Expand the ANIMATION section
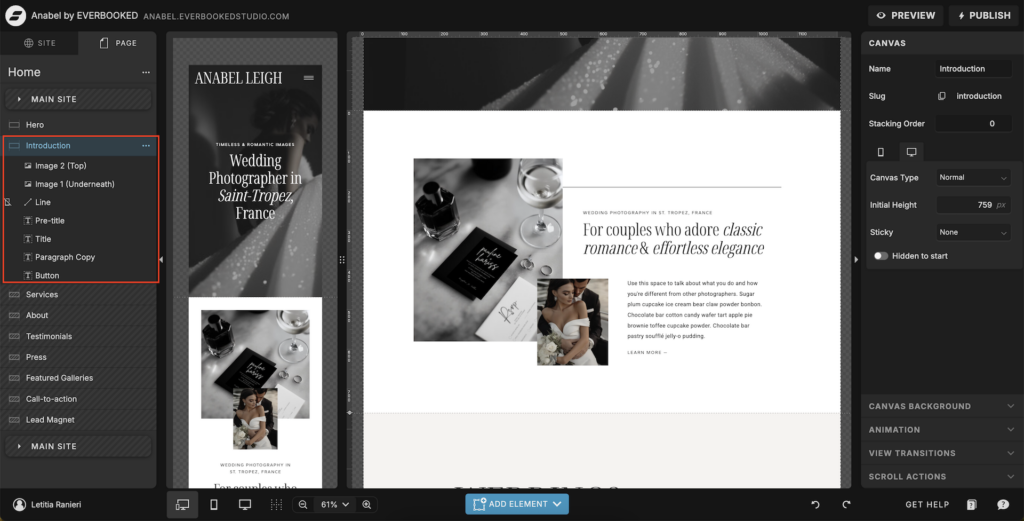The image size is (1024, 521). (942, 430)
